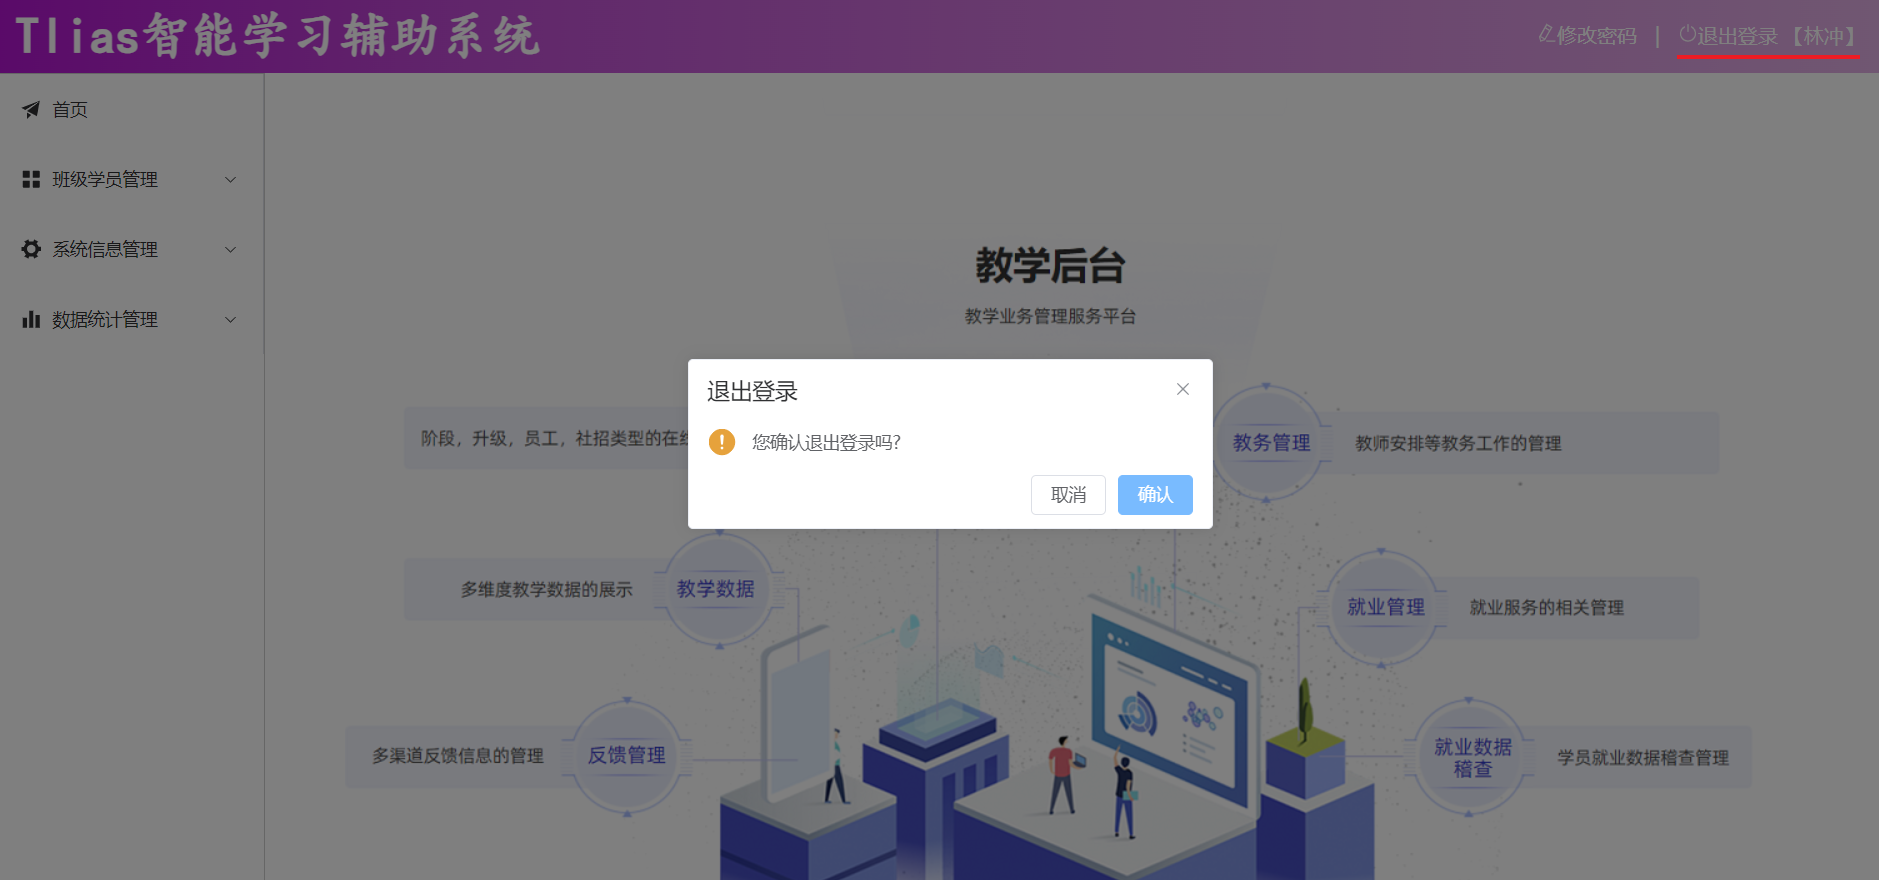
Task: Expand the 数据统计管理 chevron arrow
Action: click(x=230, y=320)
